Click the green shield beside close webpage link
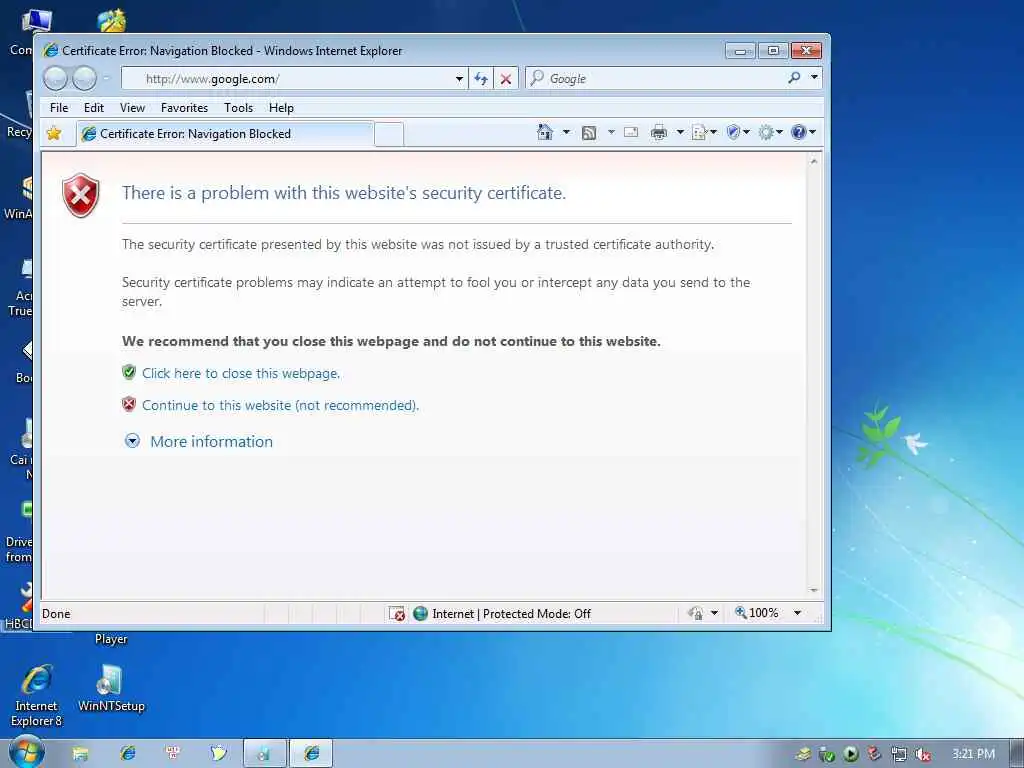1024x768 pixels. (x=129, y=372)
